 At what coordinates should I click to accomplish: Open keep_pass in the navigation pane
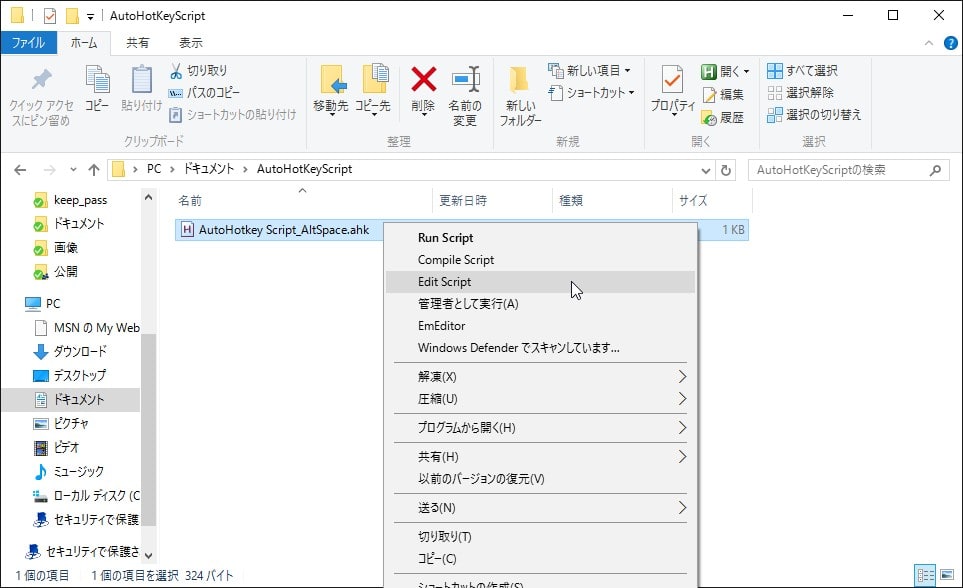(x=80, y=200)
